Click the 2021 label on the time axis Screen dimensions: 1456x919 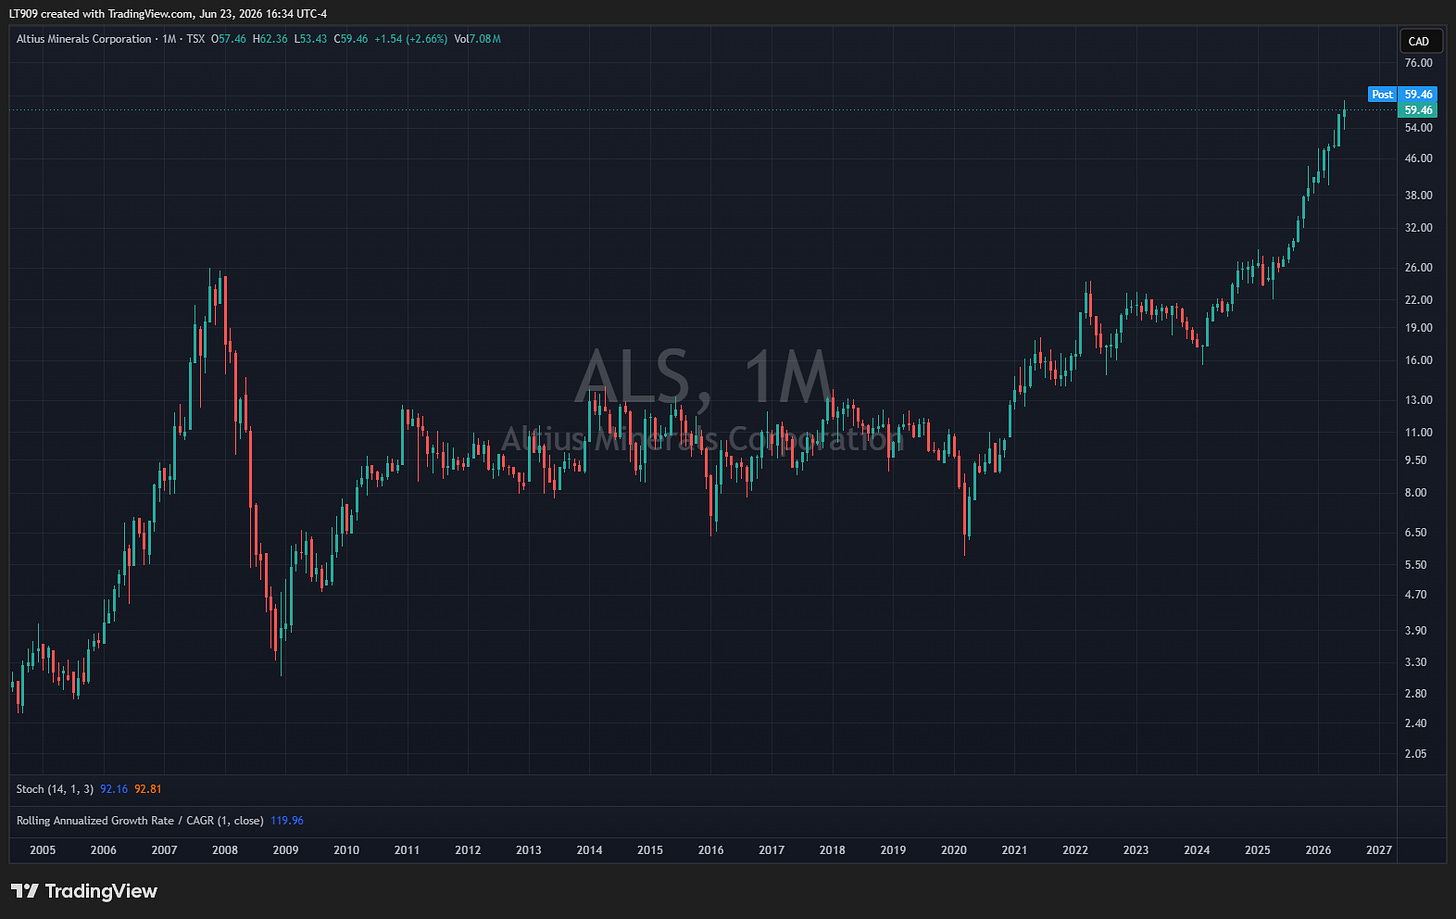coord(1014,850)
